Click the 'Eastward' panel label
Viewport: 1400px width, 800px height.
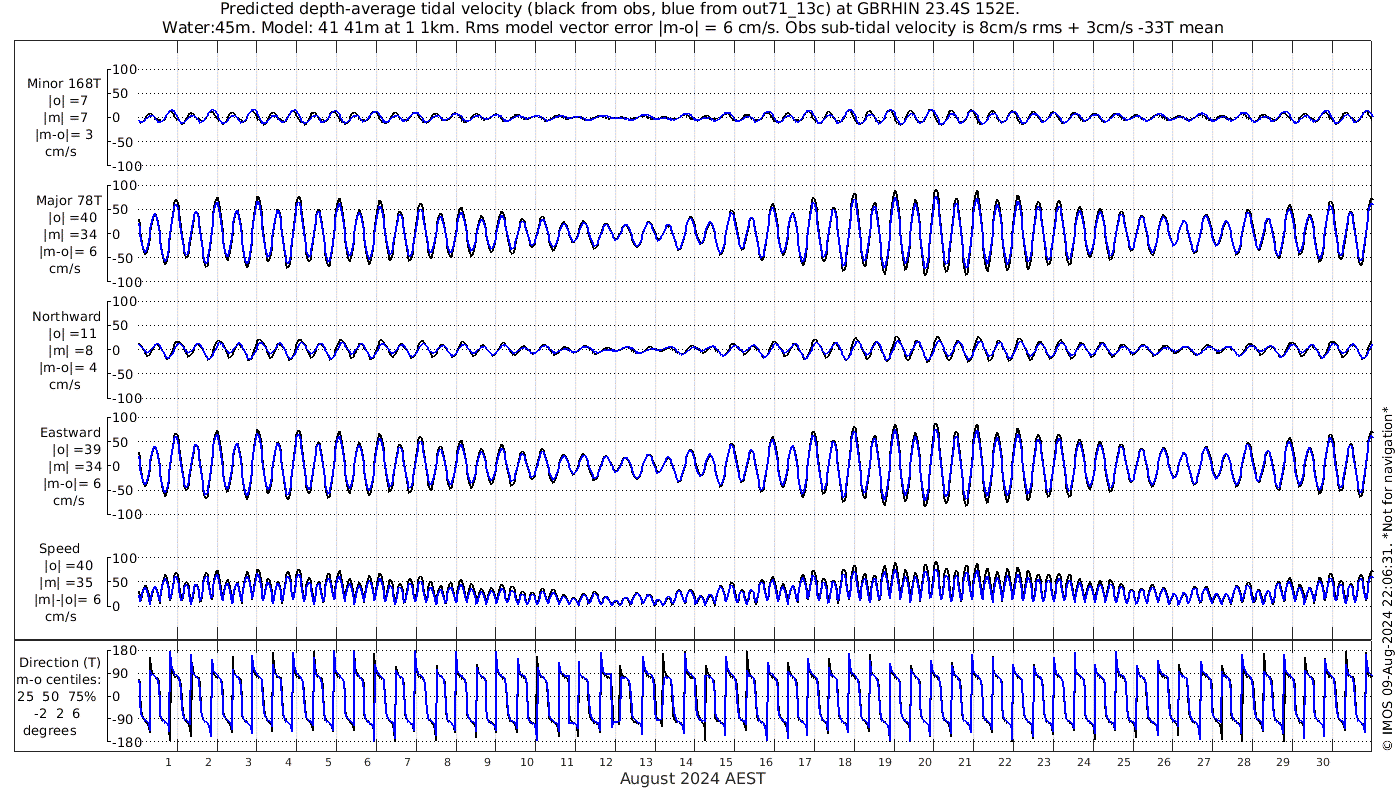70,432
